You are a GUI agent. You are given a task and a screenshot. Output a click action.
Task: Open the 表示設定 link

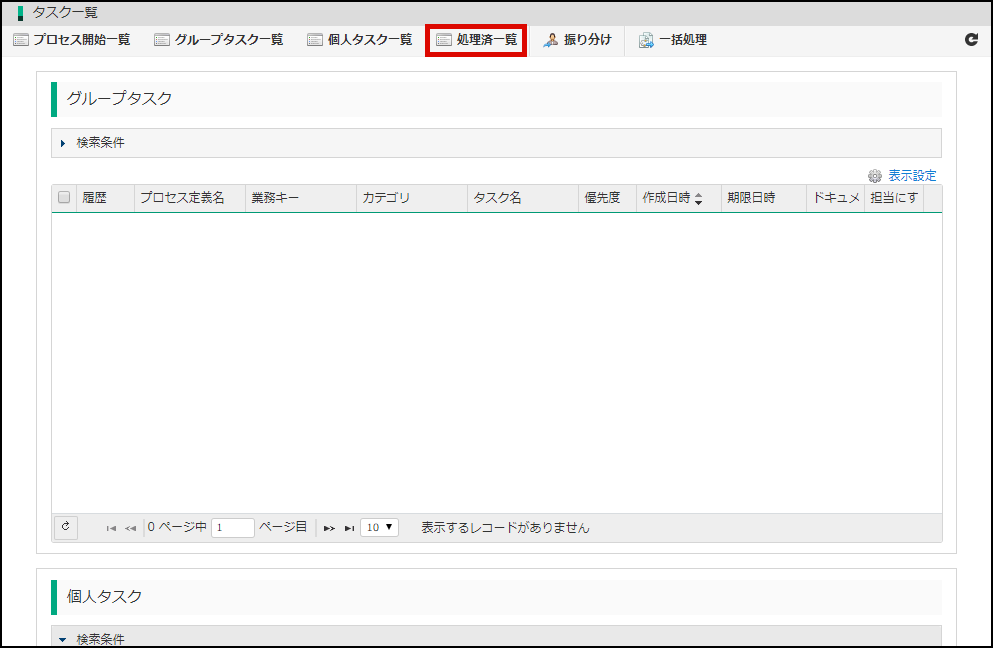pos(912,176)
